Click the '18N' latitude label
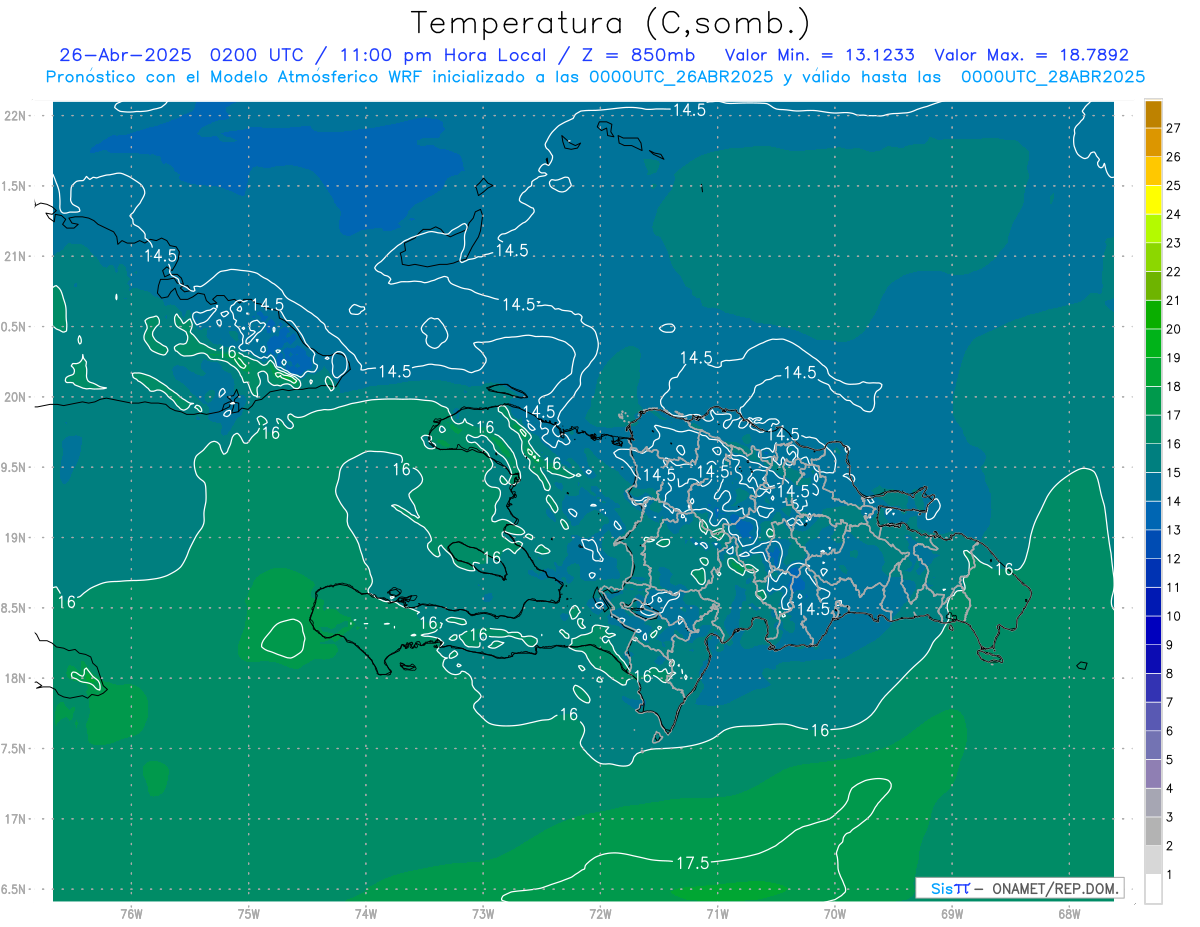Screen dimensions: 1200x927 (x=17, y=678)
